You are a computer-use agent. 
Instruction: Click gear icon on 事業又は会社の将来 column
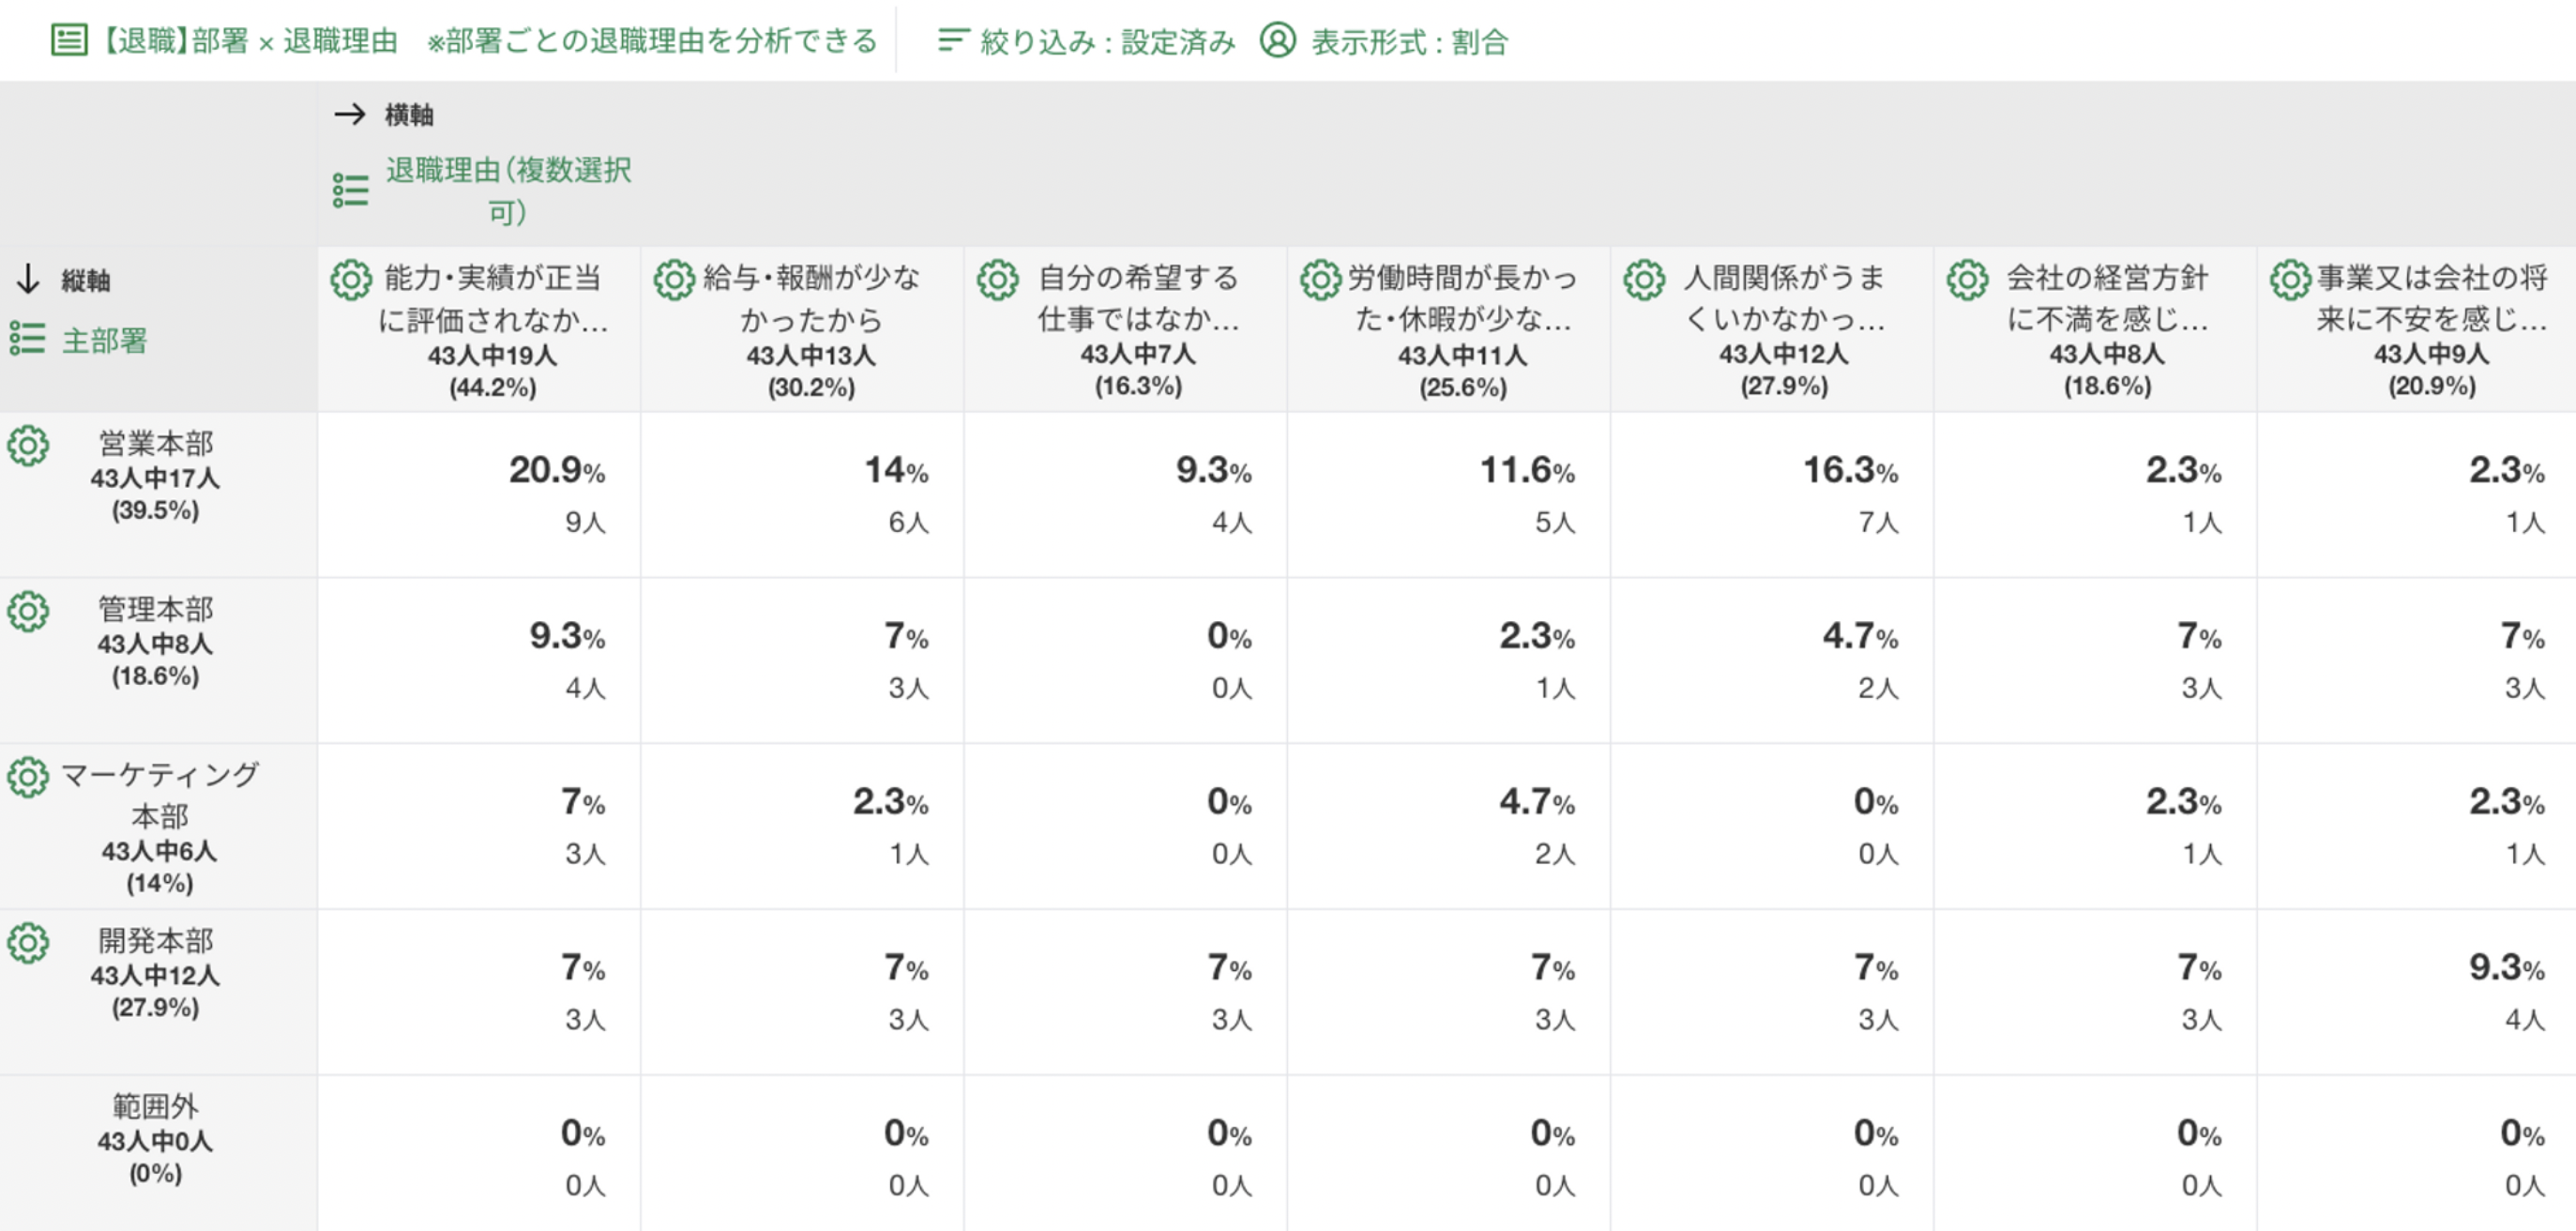tap(2290, 281)
